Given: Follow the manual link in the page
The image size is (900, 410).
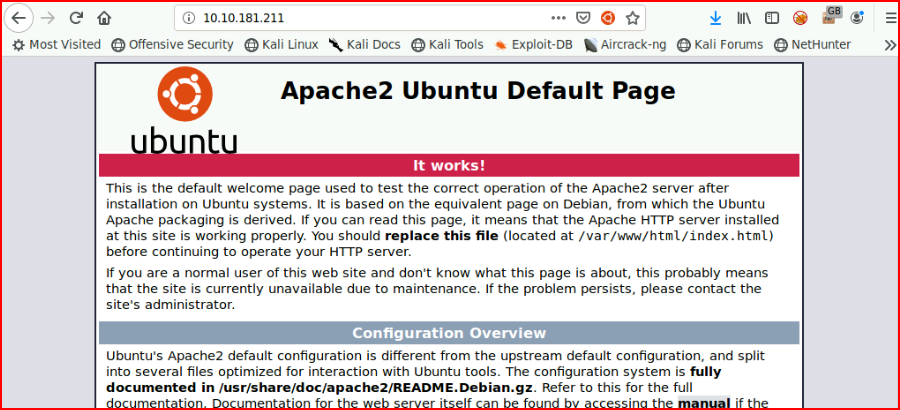Looking at the screenshot, I should 704,404.
